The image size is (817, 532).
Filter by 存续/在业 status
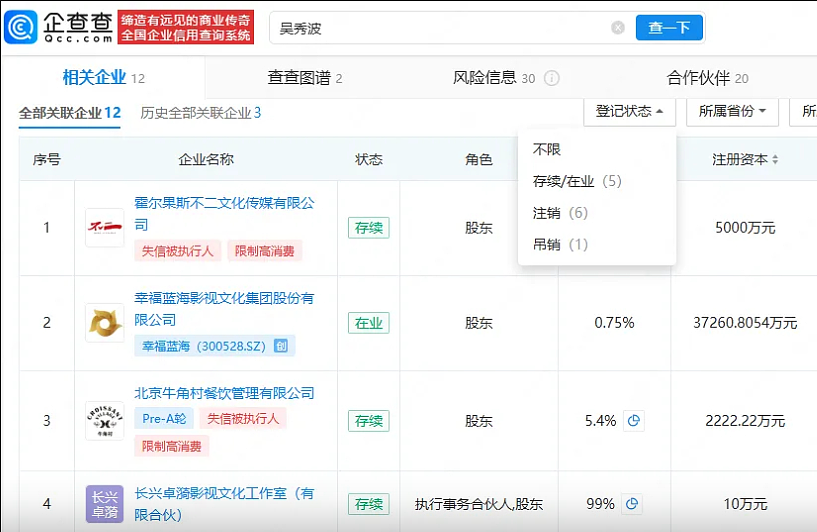coord(577,181)
